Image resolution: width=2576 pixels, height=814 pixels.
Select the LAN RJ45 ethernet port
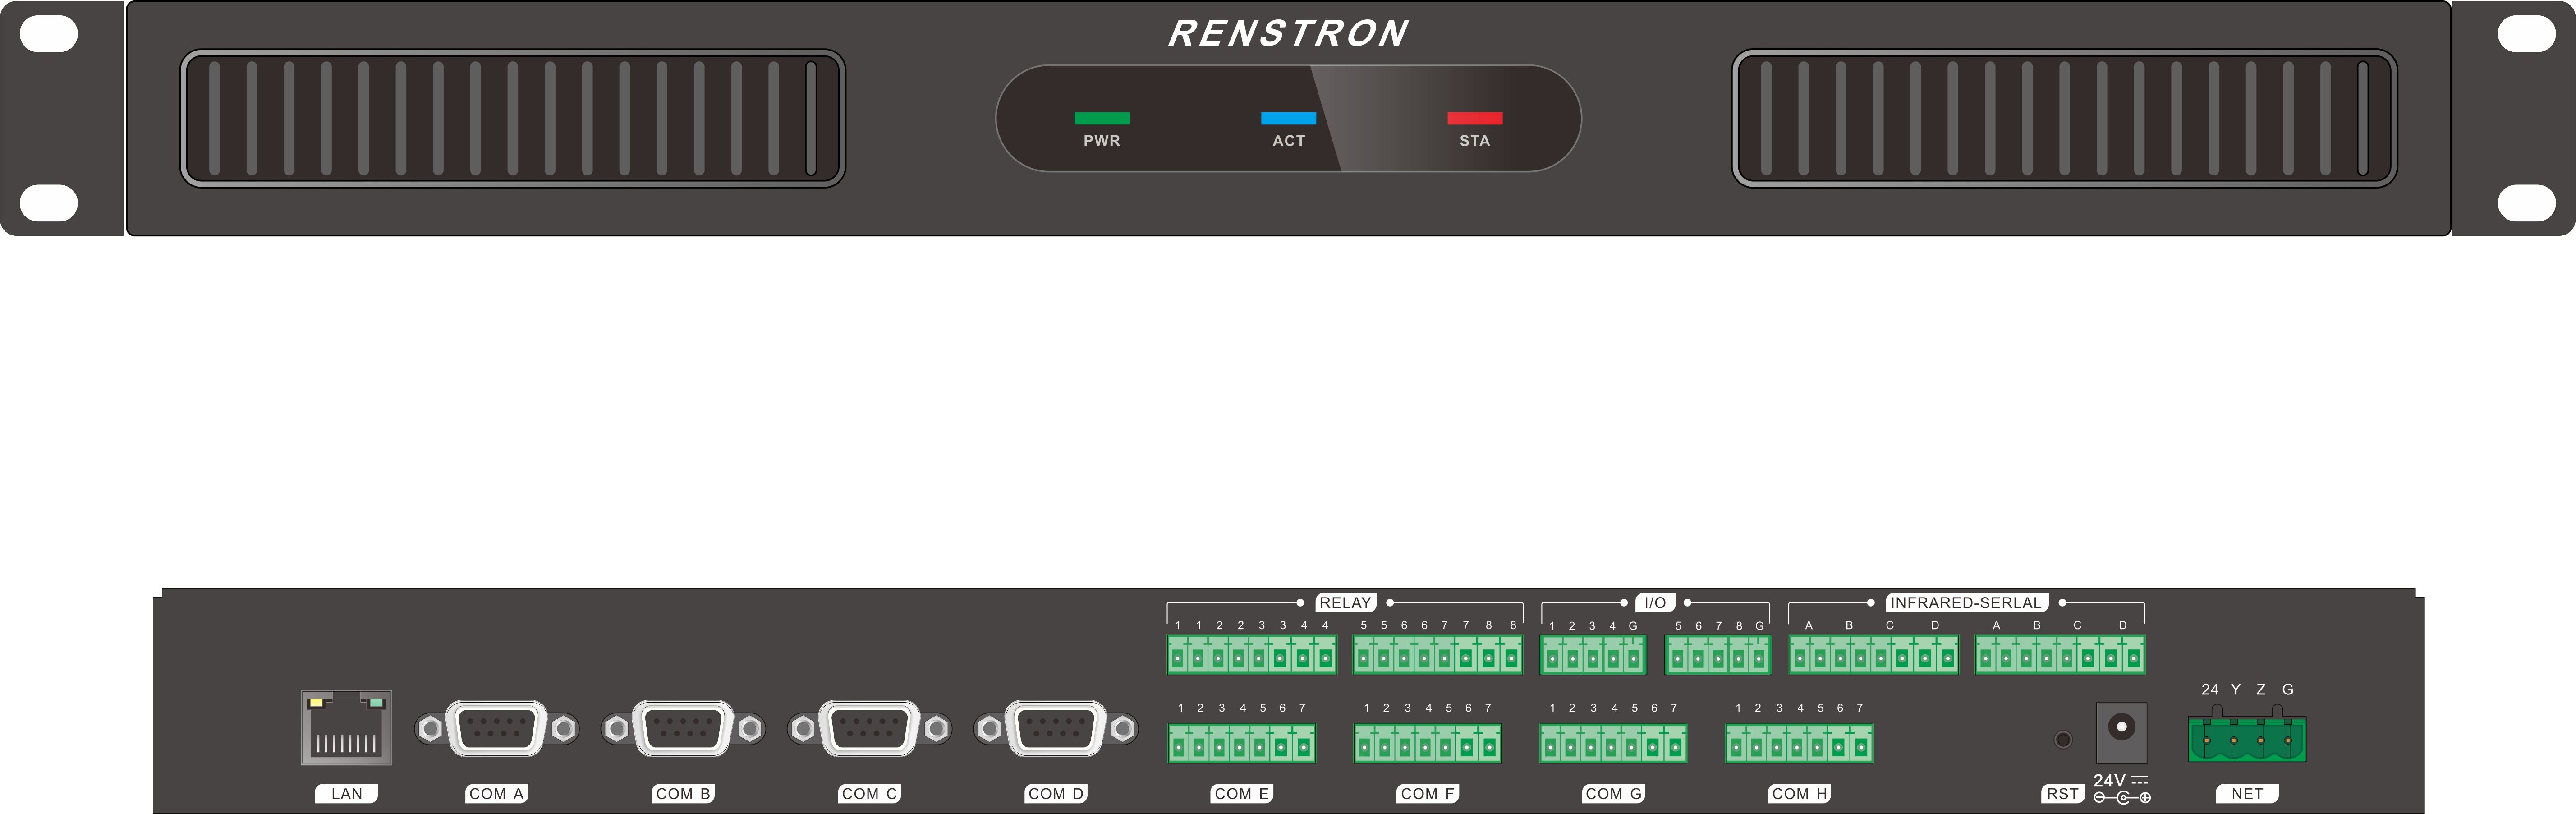tap(346, 727)
